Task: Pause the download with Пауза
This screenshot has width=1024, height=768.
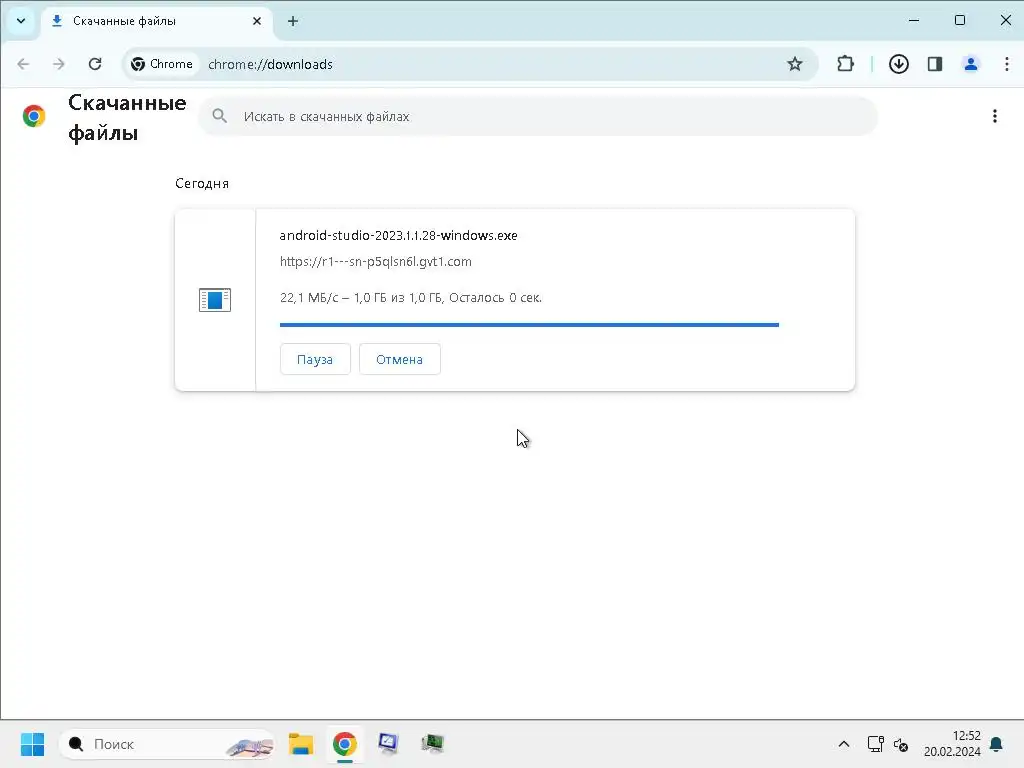Action: point(315,359)
